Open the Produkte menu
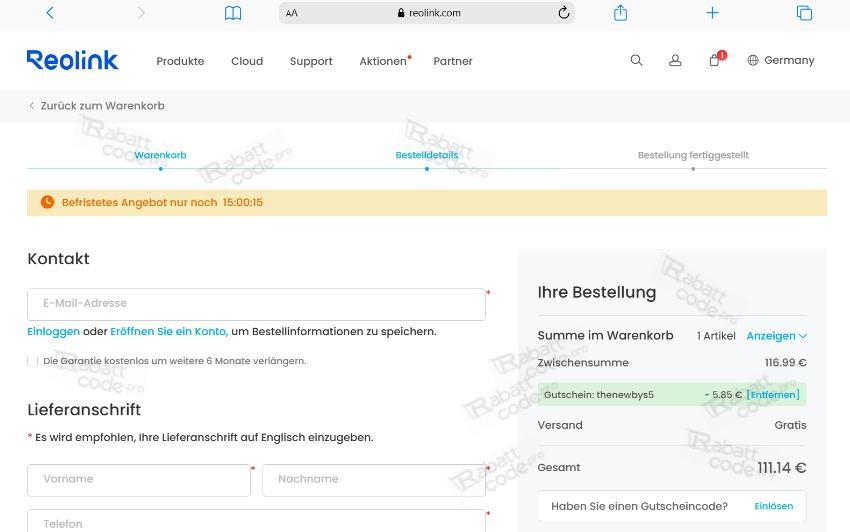This screenshot has width=850, height=532. [x=180, y=61]
